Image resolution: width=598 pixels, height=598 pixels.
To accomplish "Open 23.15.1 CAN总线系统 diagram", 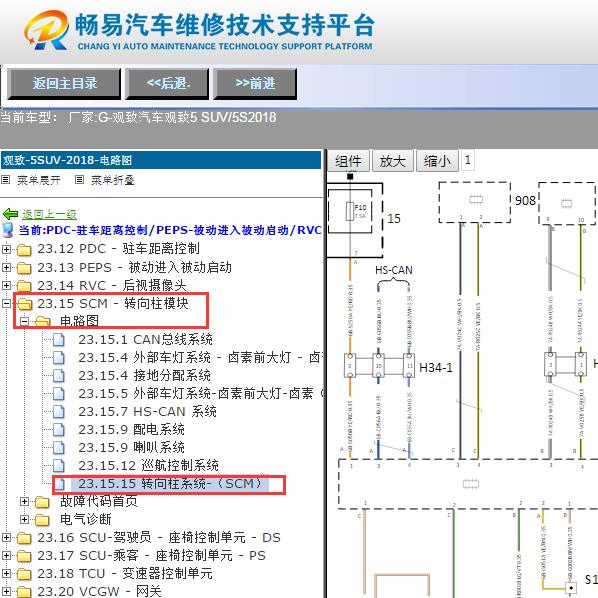I will [x=146, y=339].
